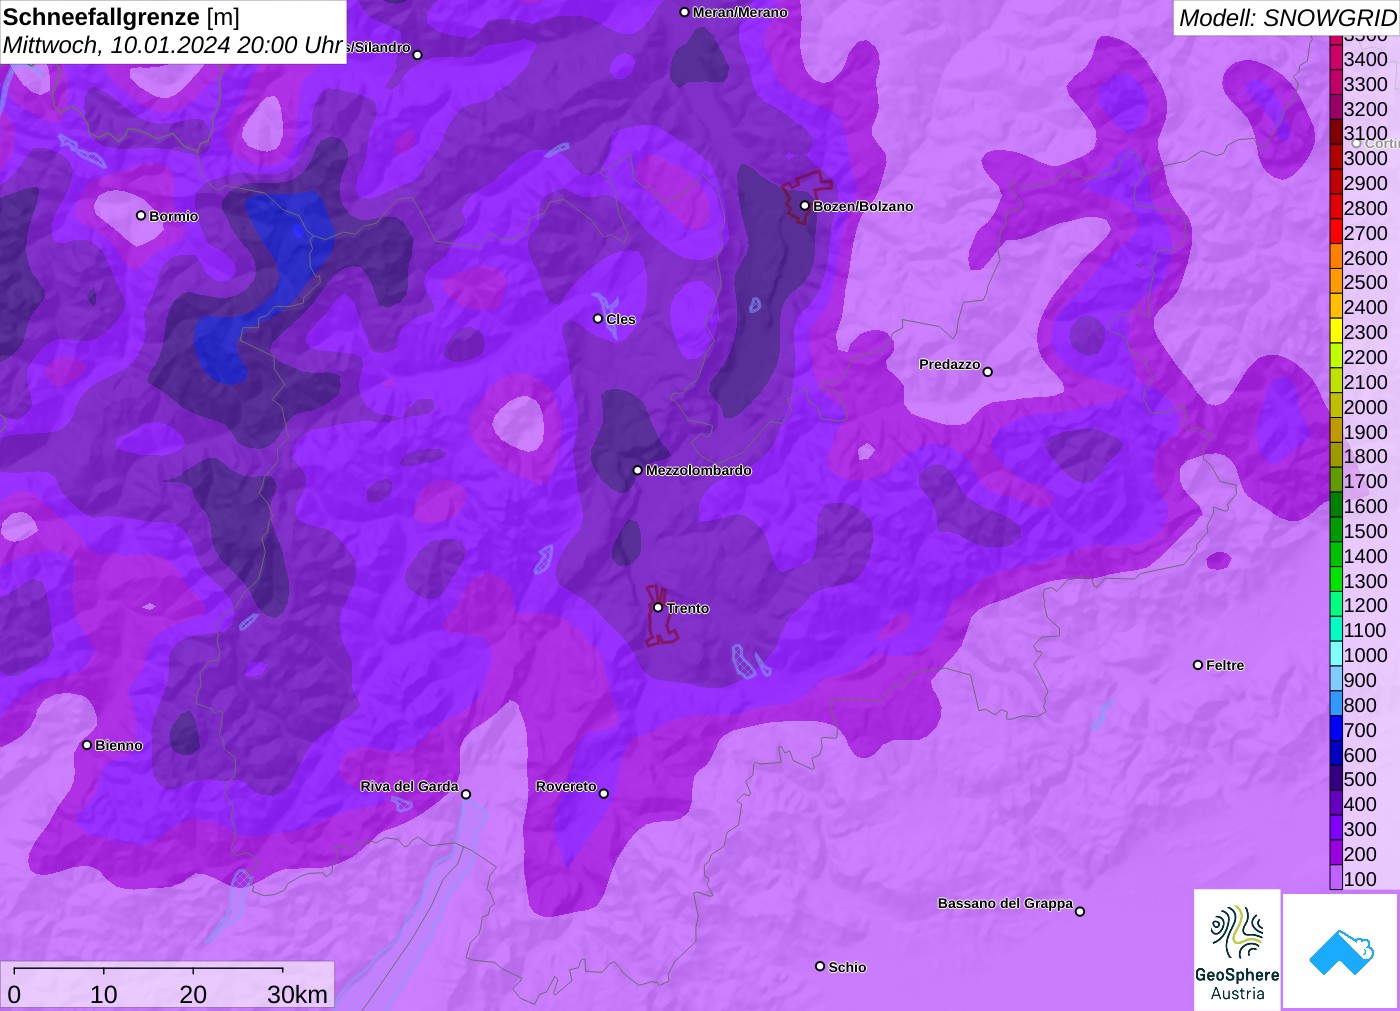The width and height of the screenshot is (1400, 1011).
Task: Select the 1400 m green legend swatch
Action: [1336, 555]
